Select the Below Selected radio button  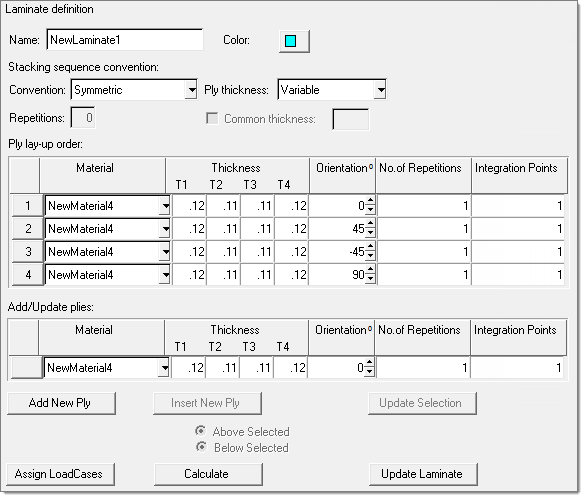[x=201, y=447]
